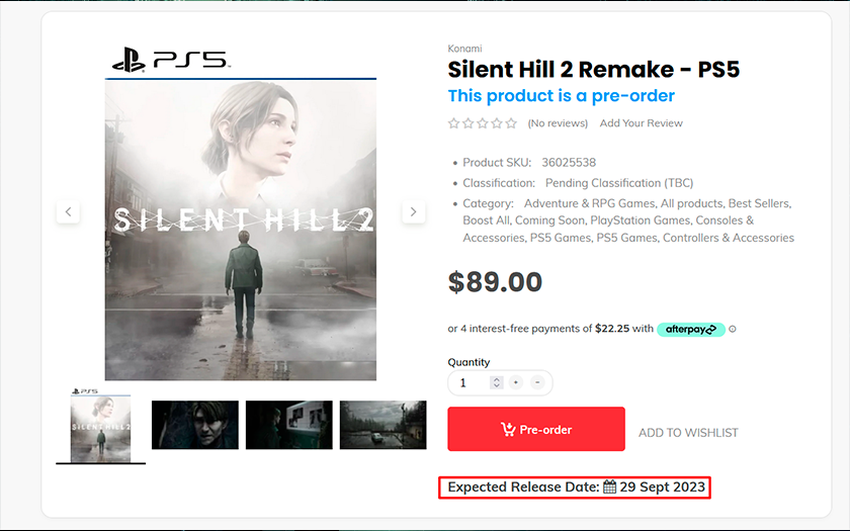Viewport: 850px width, 531px height.
Task: Select the fourth foggy street thumbnail
Action: [x=383, y=425]
